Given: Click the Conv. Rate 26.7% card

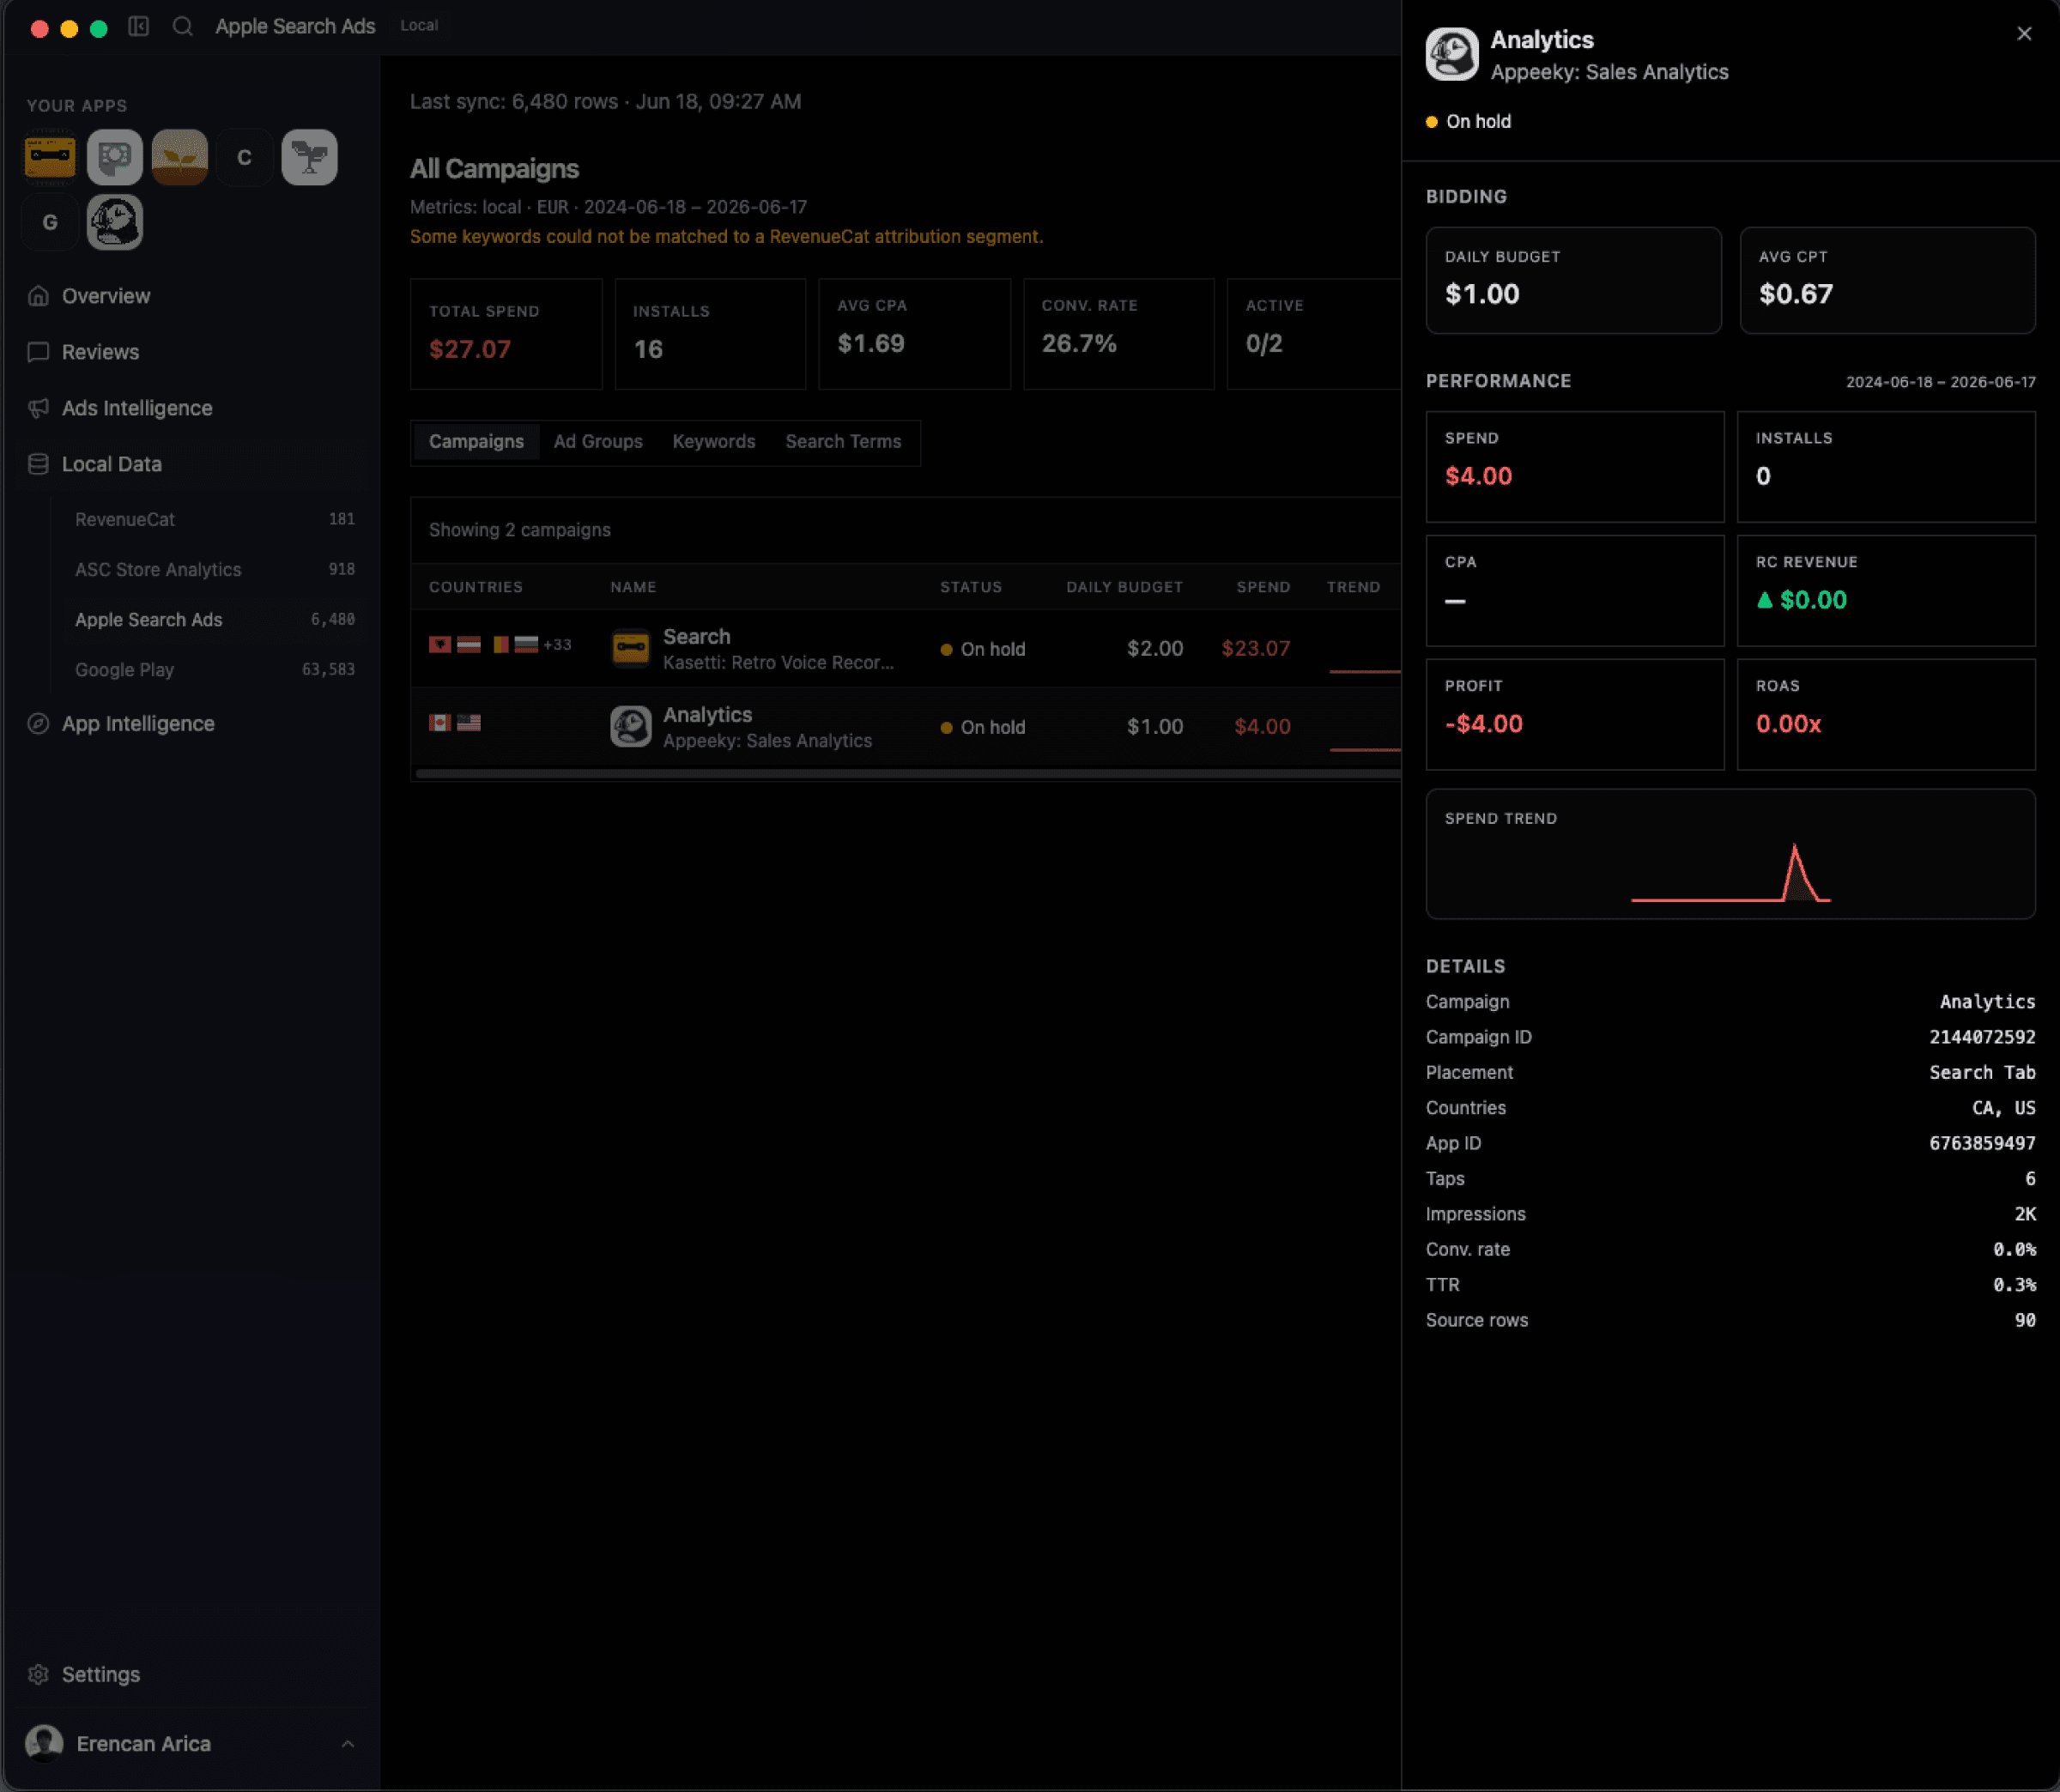Looking at the screenshot, I should coord(1118,334).
